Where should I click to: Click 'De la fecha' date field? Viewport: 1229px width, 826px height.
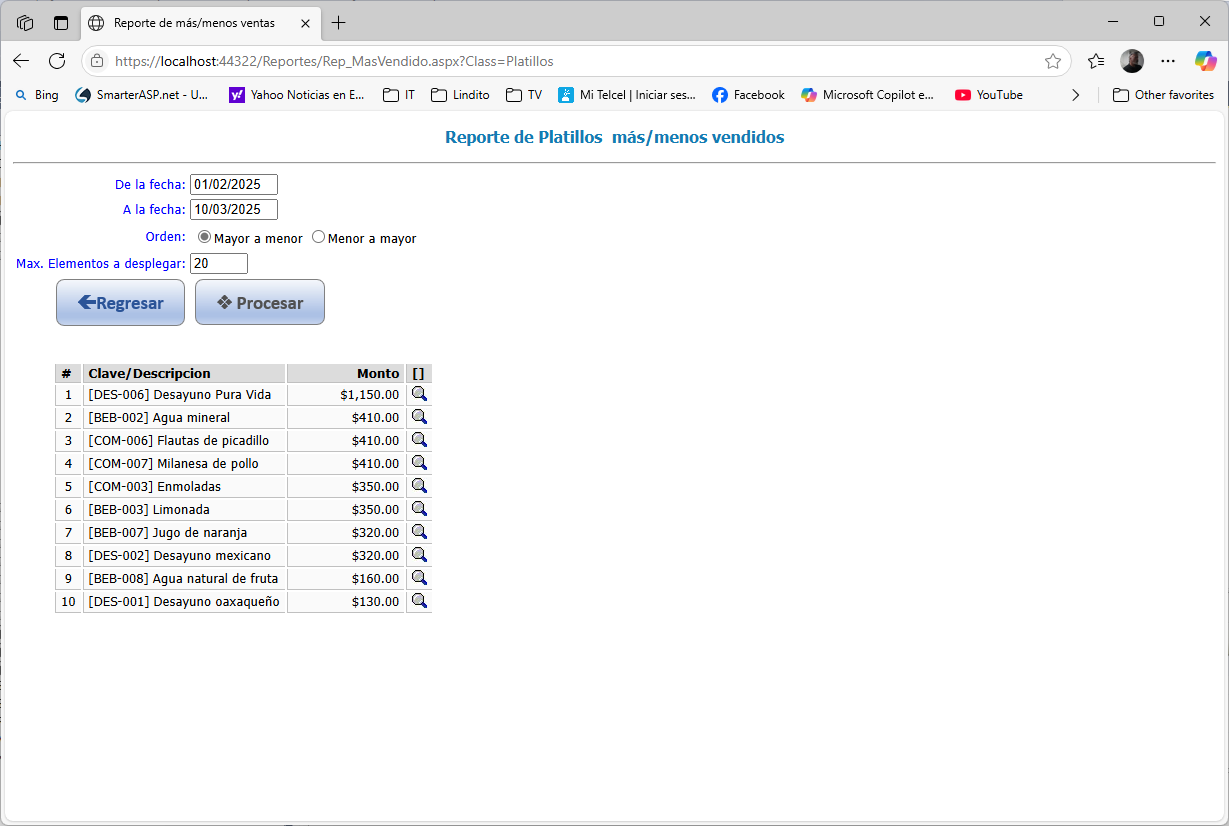click(233, 184)
